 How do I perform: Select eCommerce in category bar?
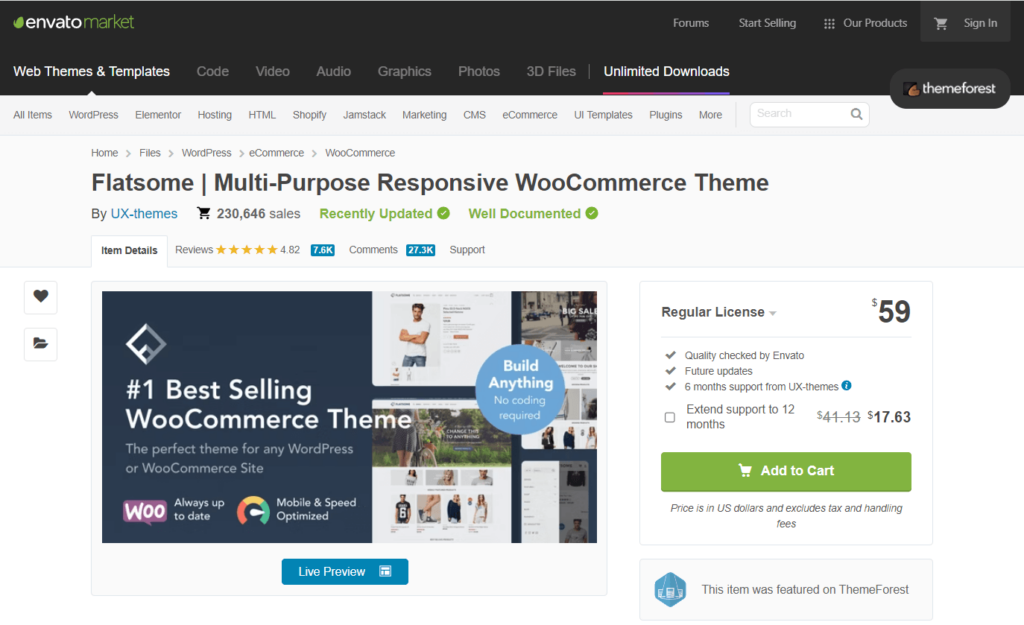coord(530,115)
